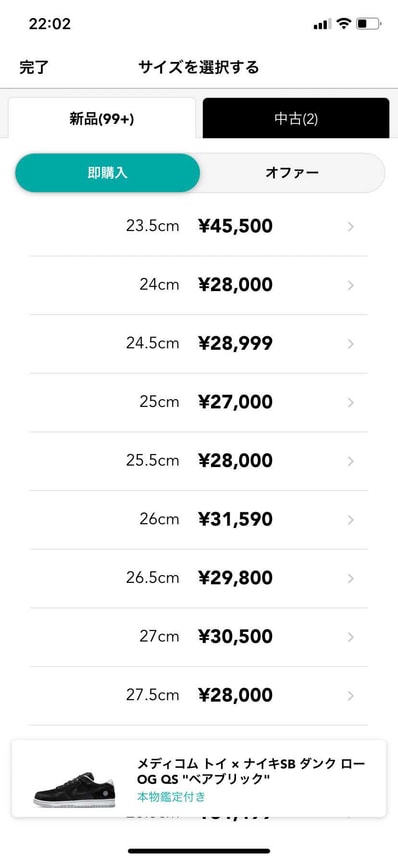The height and width of the screenshot is (861, 398).
Task: Select the 新品(99+) tab
Action: [102, 119]
